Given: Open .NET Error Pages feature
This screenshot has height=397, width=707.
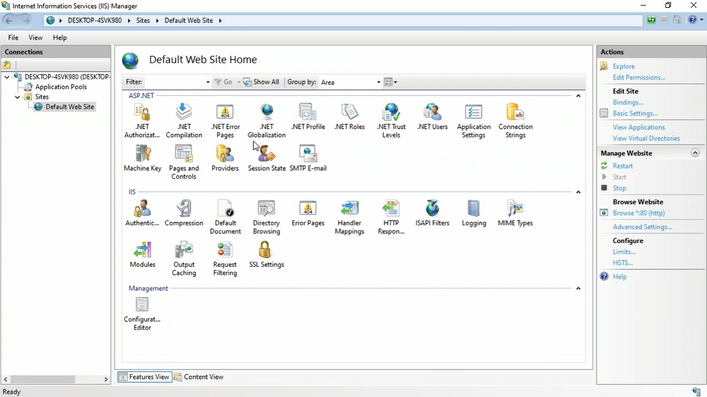Looking at the screenshot, I should (225, 120).
